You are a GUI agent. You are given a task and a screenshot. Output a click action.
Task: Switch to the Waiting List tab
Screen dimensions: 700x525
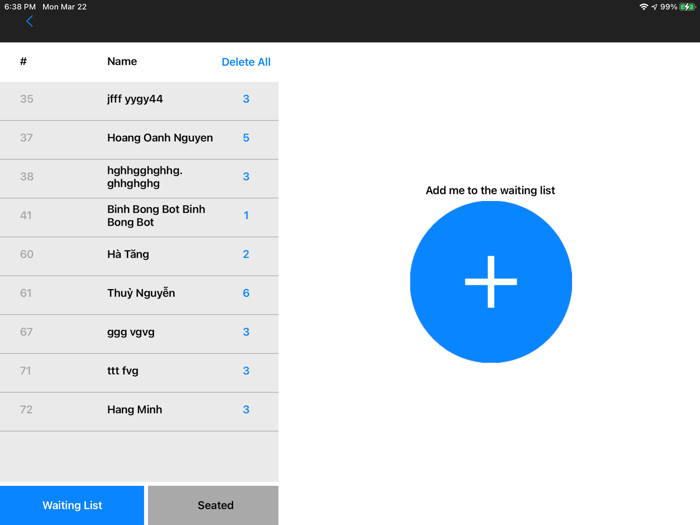pyautogui.click(x=72, y=505)
